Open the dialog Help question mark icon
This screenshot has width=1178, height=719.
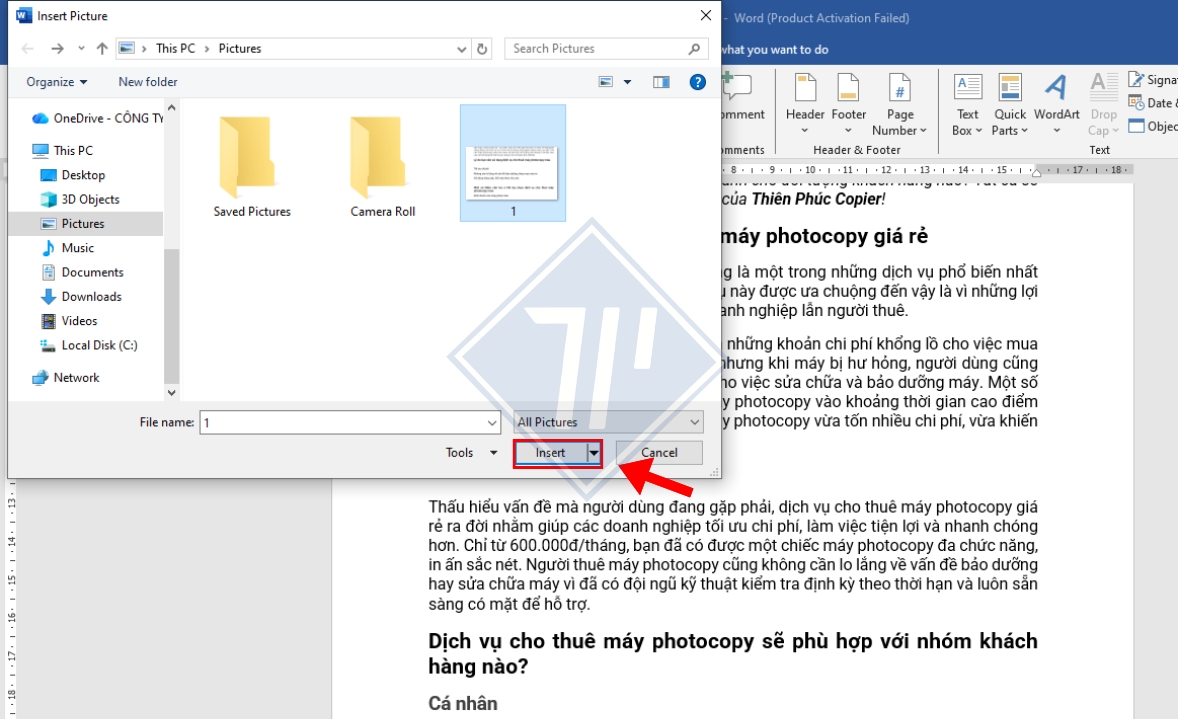pyautogui.click(x=698, y=82)
